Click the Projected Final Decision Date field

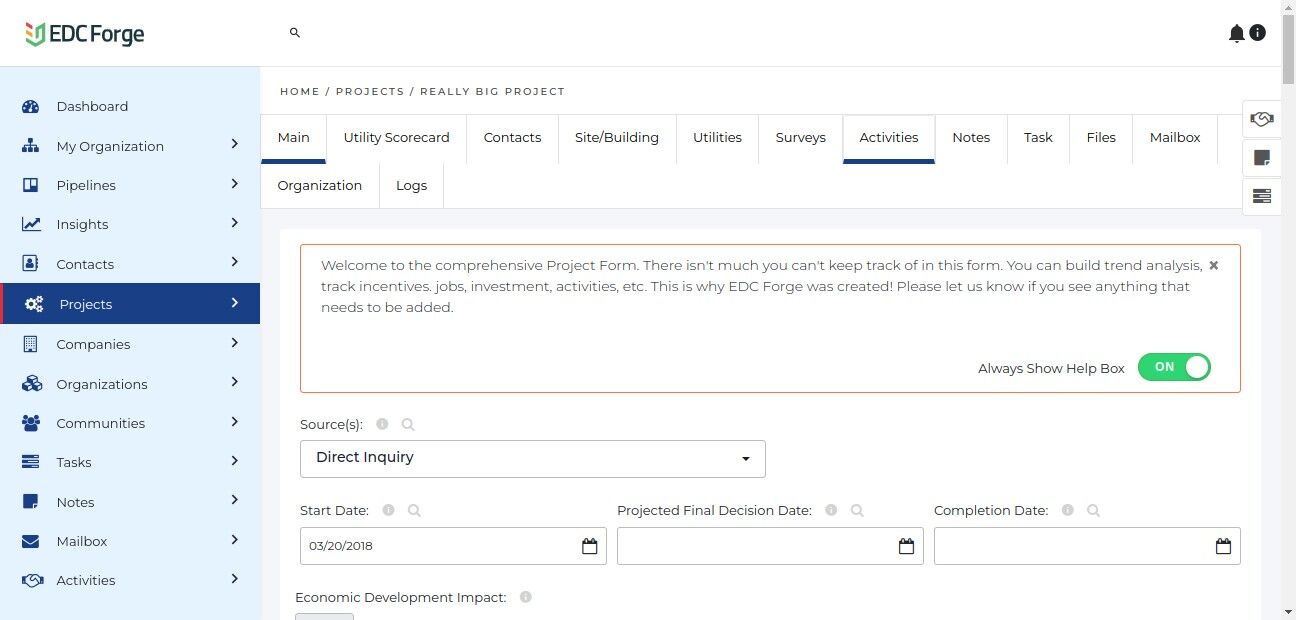pyautogui.click(x=756, y=546)
